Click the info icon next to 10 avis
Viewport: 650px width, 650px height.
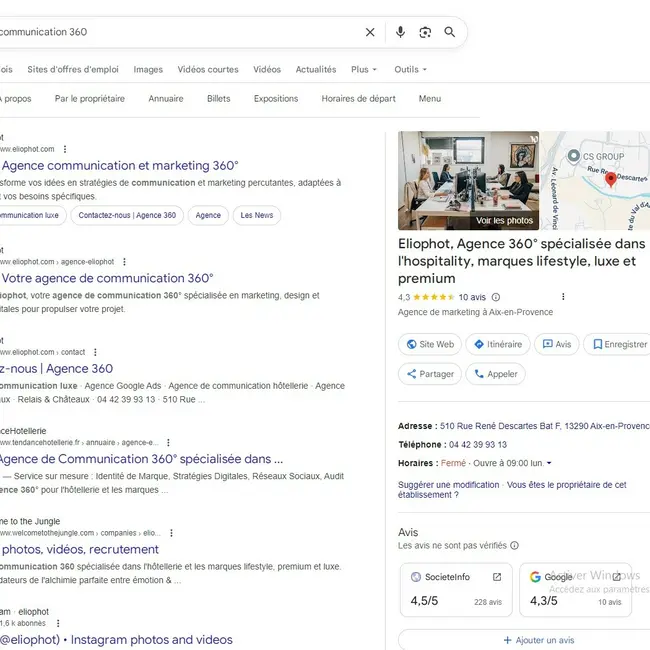(x=496, y=297)
